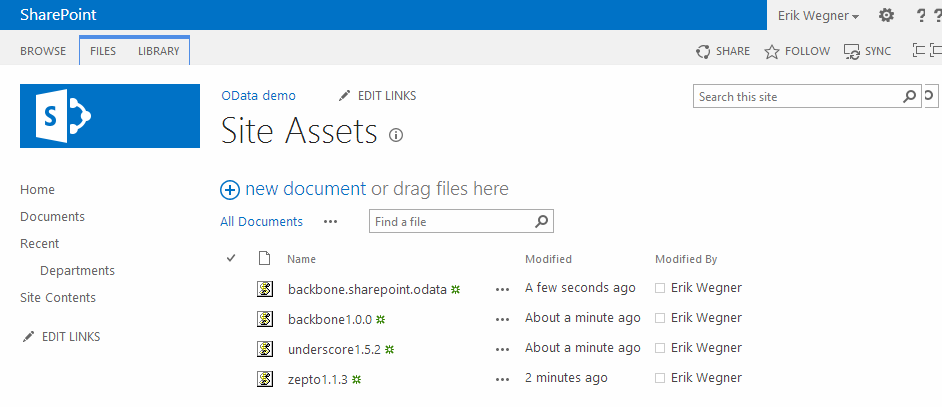Open the backbone.sharepoint.odata file
Viewport: 942px width, 407px height.
tap(368, 289)
